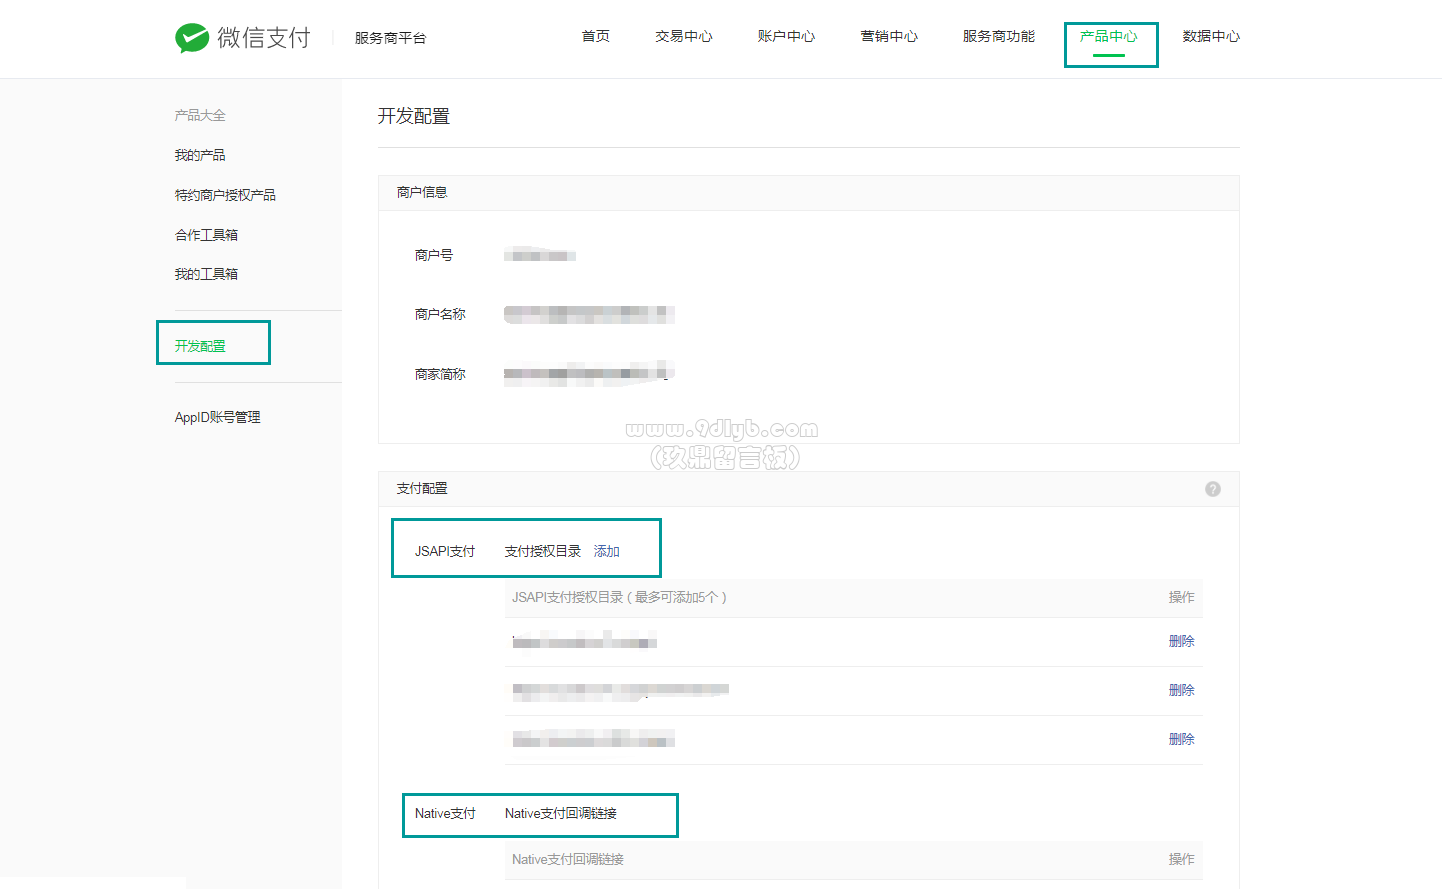The height and width of the screenshot is (889, 1442).
Task: Click the blurred 商户名称 value
Action: tap(589, 314)
